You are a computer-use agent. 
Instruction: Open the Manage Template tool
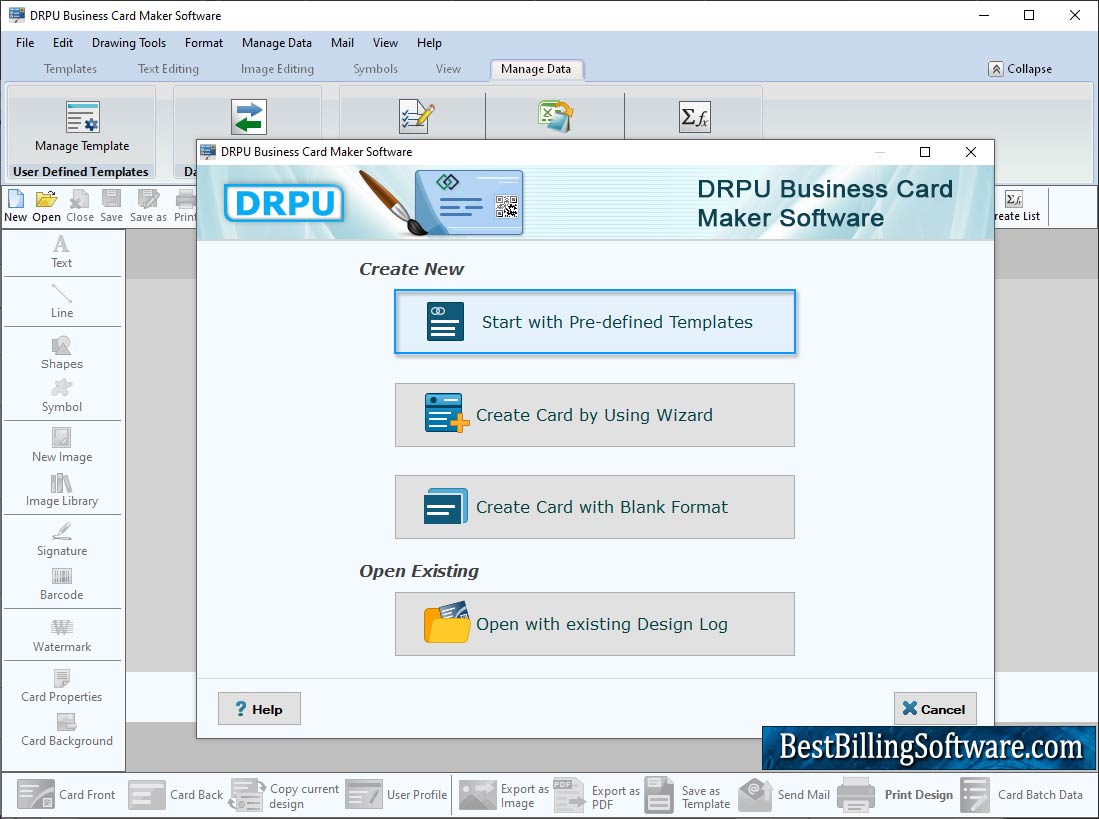pos(82,126)
